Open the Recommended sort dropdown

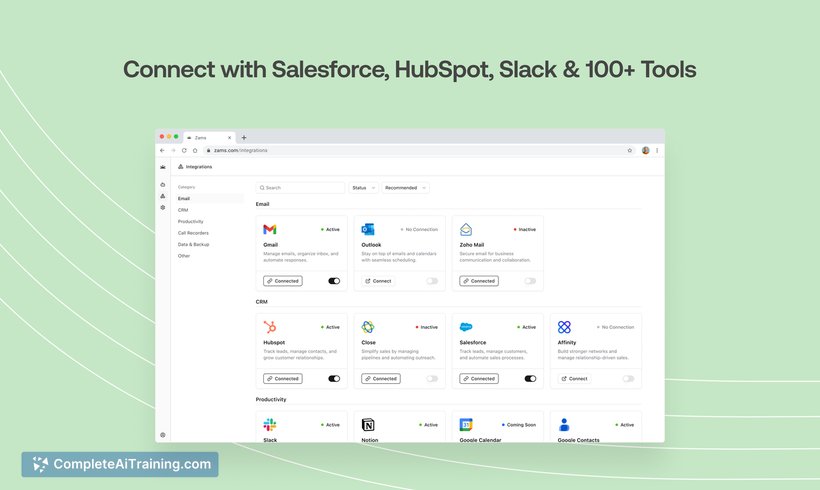[405, 188]
